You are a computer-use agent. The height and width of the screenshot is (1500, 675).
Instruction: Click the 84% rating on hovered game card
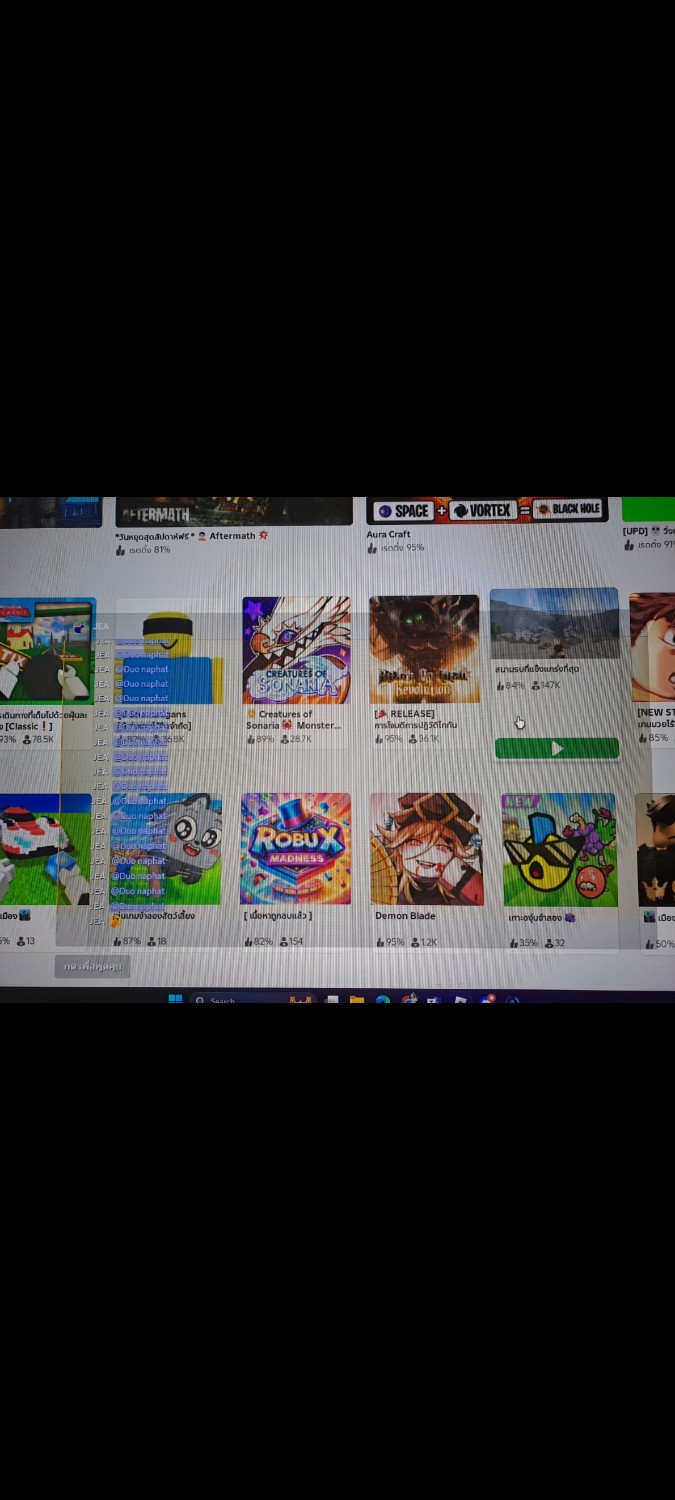(x=510, y=685)
